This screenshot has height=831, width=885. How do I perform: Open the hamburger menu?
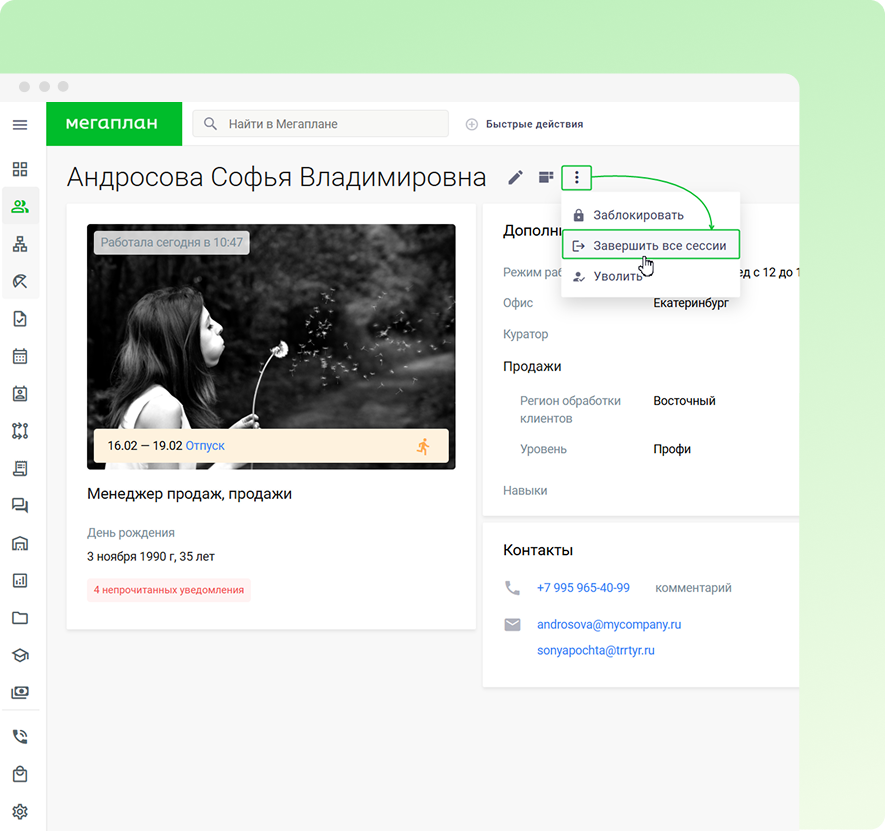pyautogui.click(x=20, y=124)
